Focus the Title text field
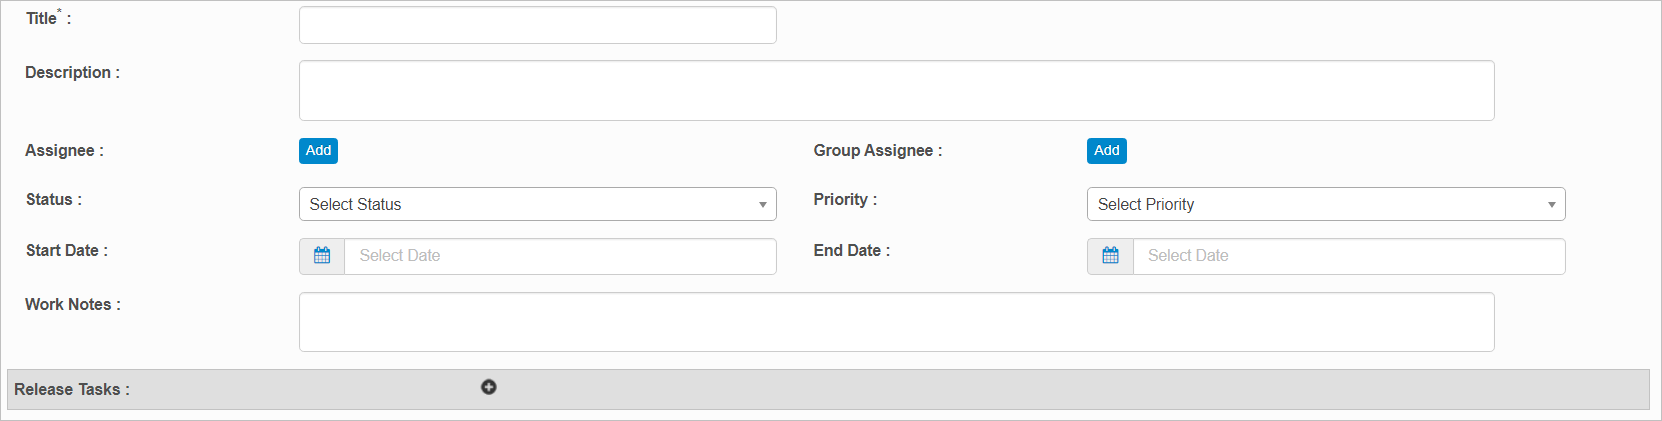 [x=537, y=25]
